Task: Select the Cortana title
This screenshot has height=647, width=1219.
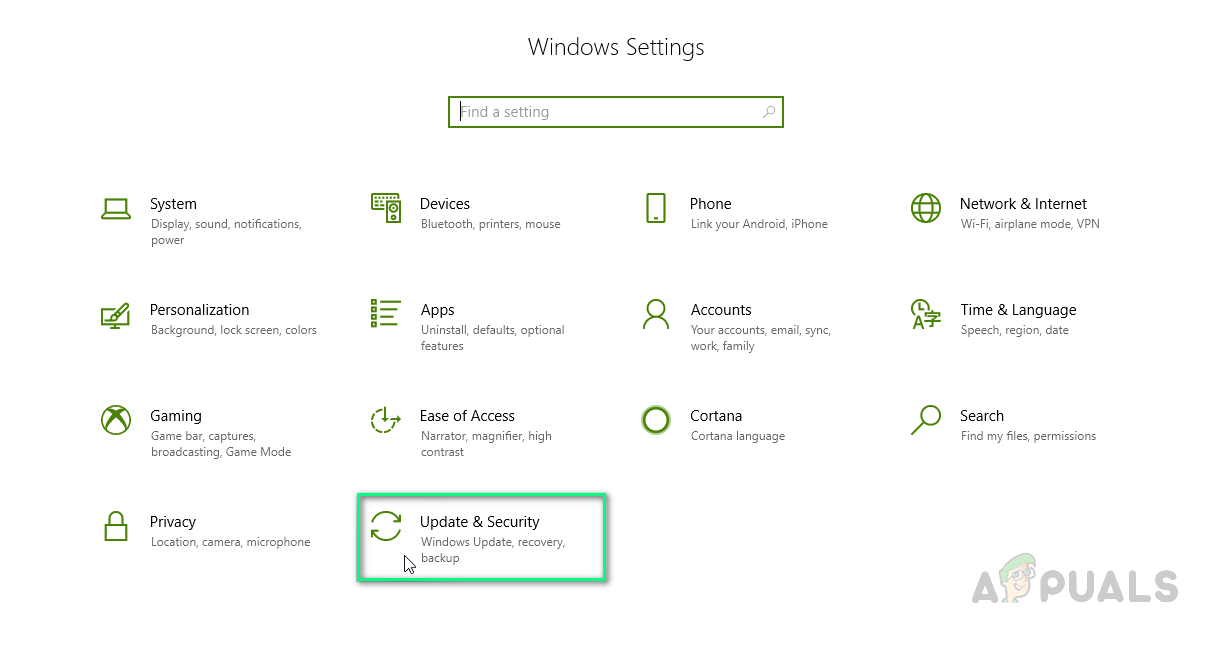Action: tap(716, 416)
